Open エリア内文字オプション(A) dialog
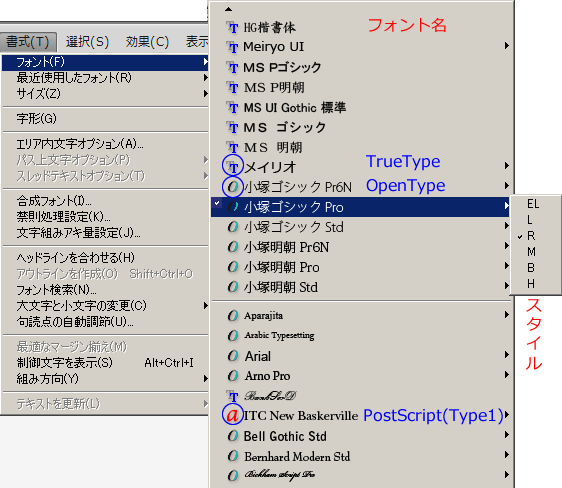562x488 pixels. (105, 144)
